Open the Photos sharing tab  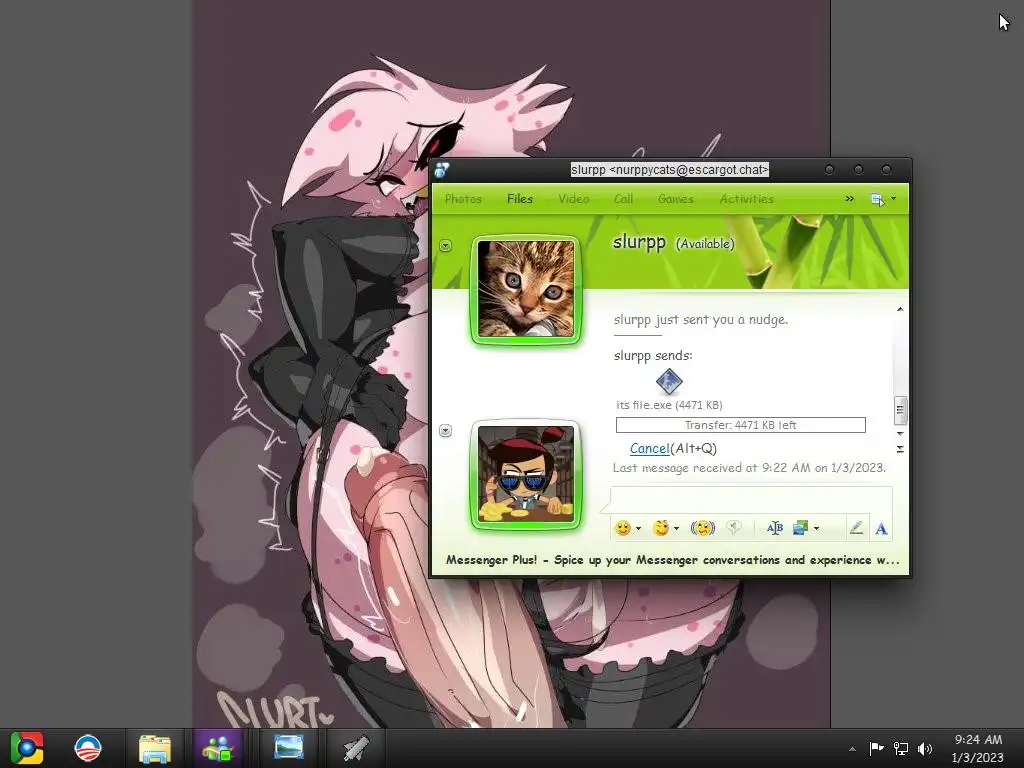pos(463,199)
